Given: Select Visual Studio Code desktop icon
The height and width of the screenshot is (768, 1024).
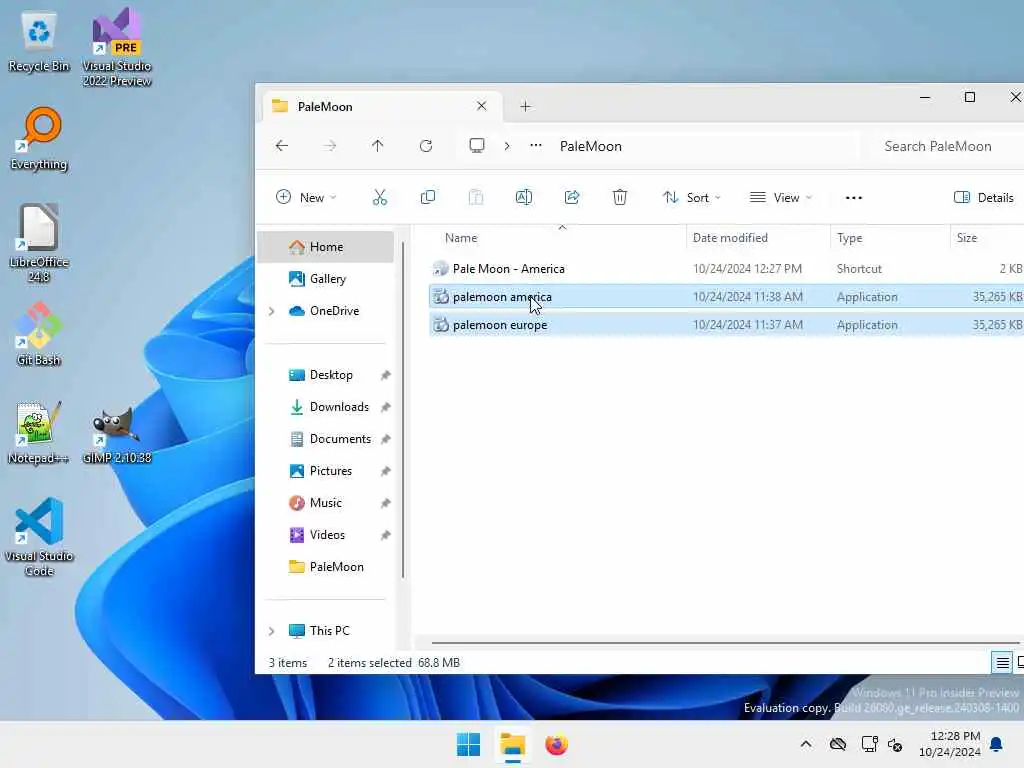Looking at the screenshot, I should [x=39, y=537].
